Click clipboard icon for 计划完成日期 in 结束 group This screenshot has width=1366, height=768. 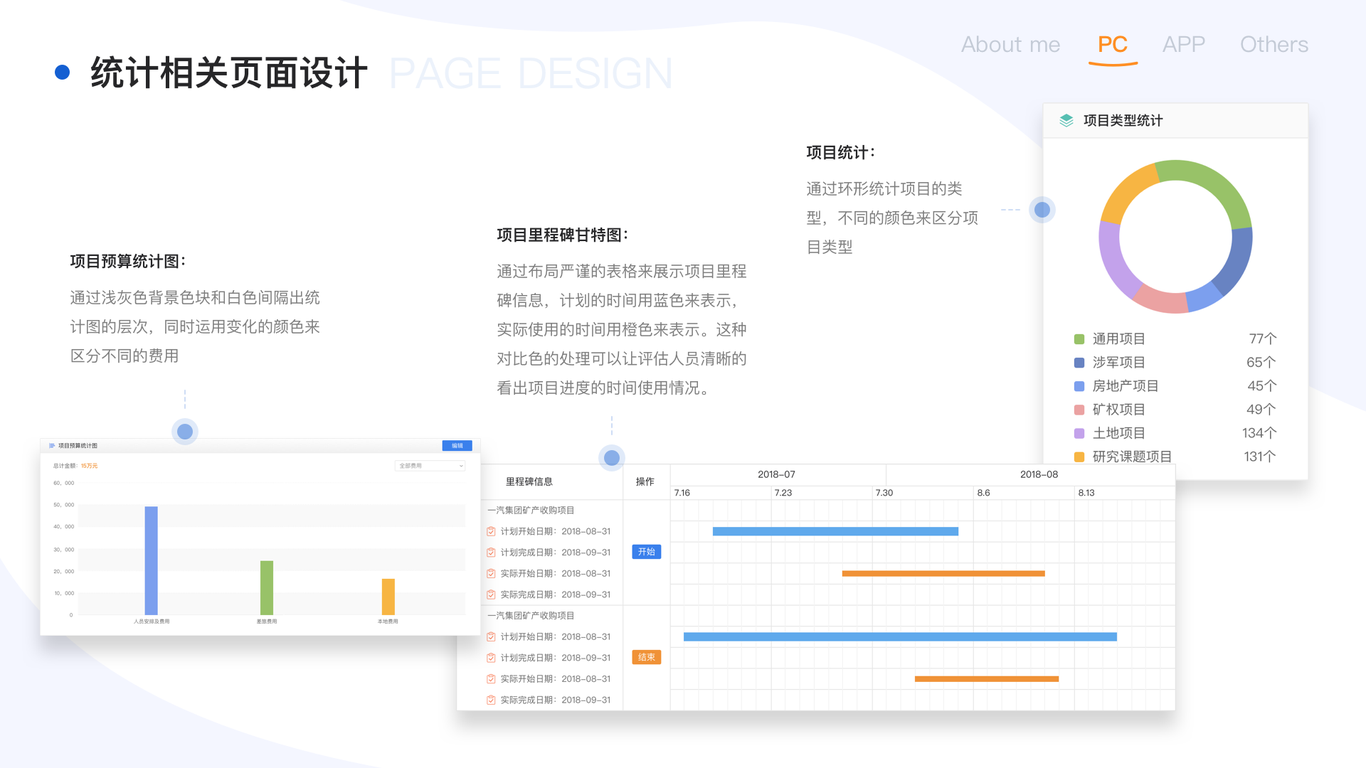491,657
